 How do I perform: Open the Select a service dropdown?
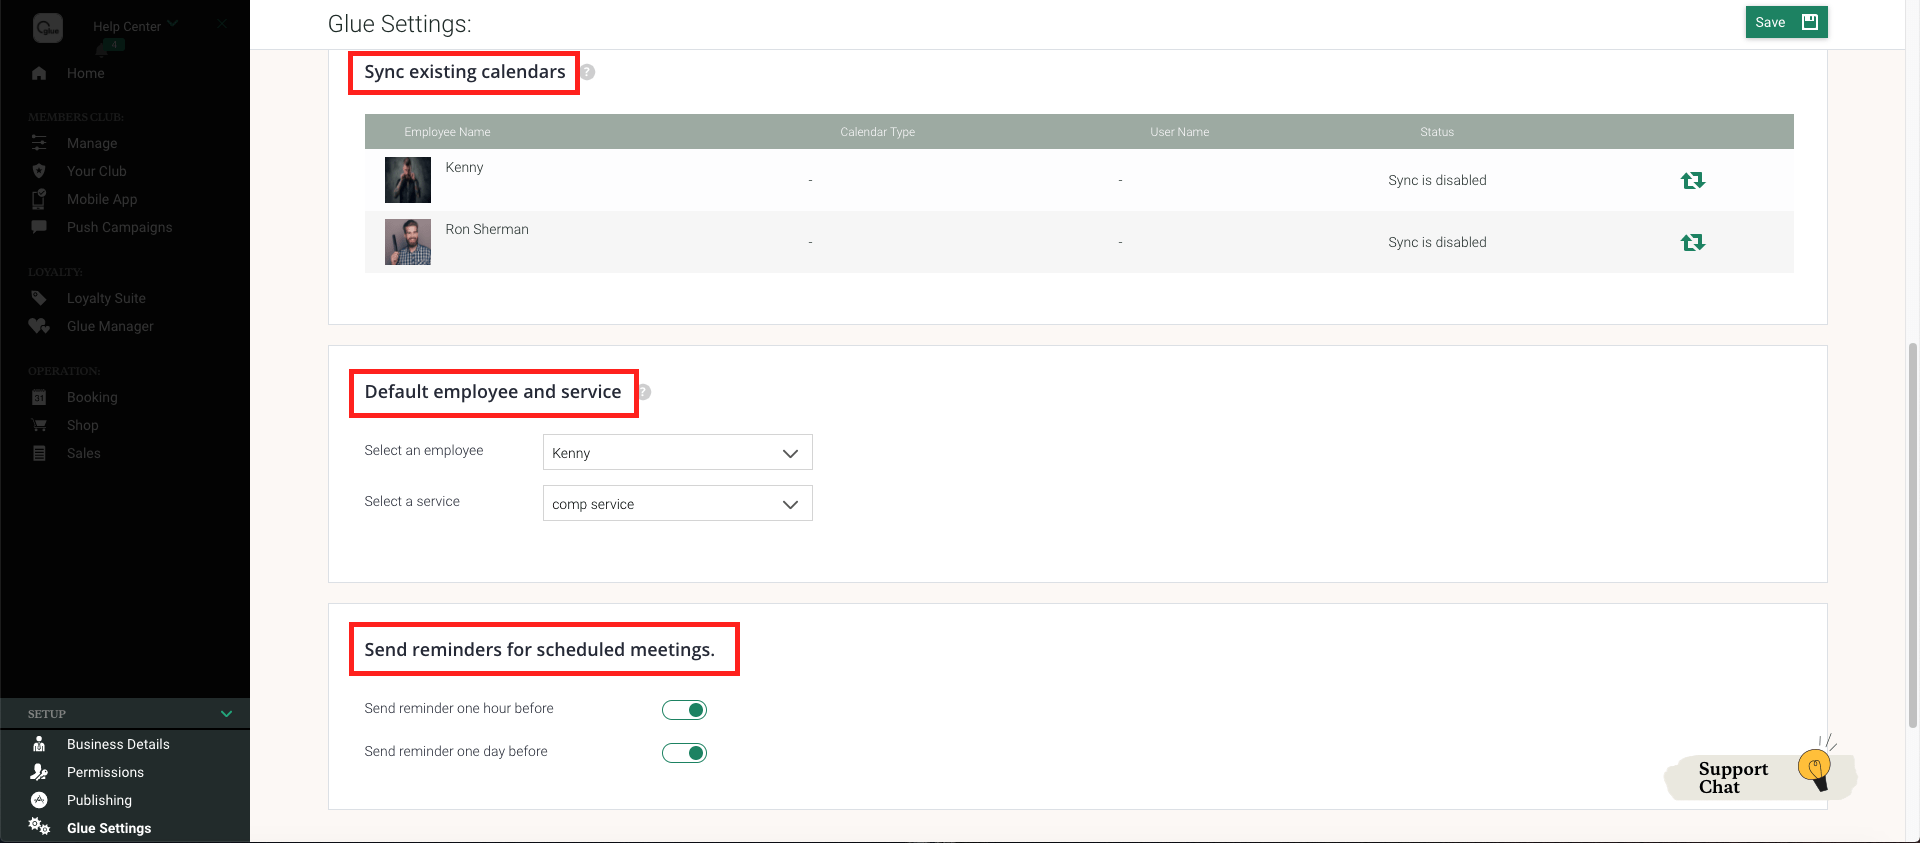(x=677, y=504)
